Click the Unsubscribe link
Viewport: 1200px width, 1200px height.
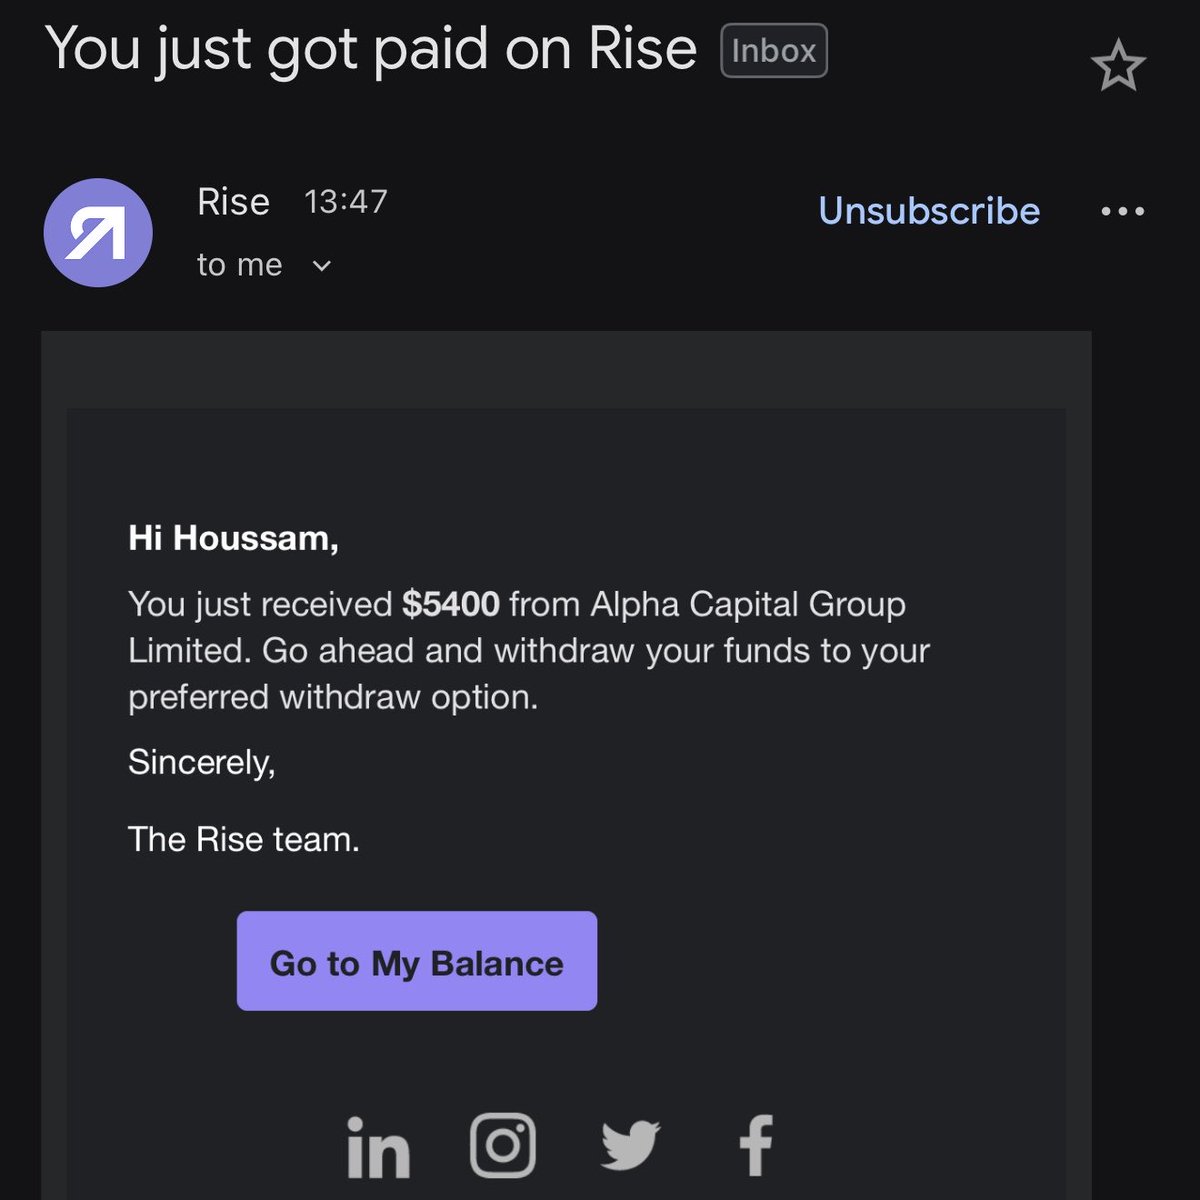tap(929, 210)
